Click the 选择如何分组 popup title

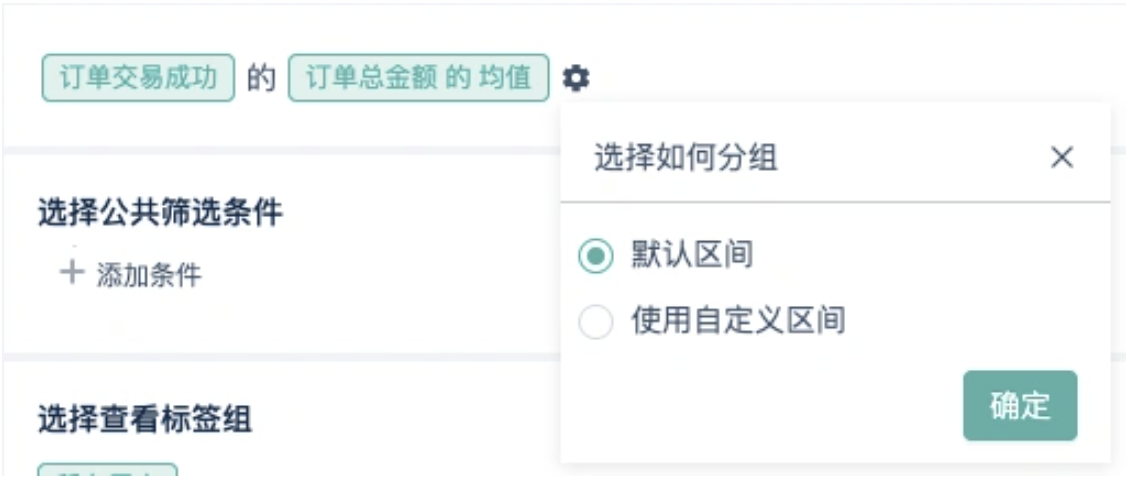686,159
